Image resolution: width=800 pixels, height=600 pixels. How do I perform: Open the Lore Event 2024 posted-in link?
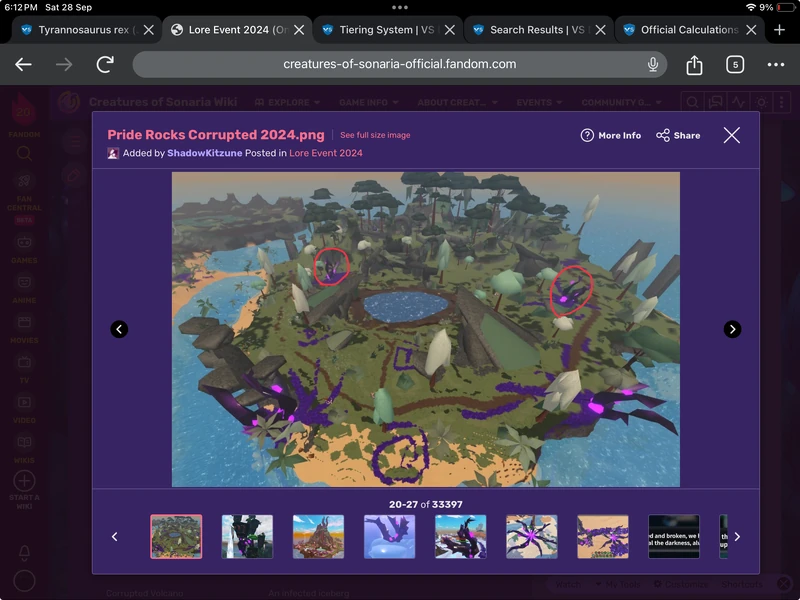(x=326, y=153)
